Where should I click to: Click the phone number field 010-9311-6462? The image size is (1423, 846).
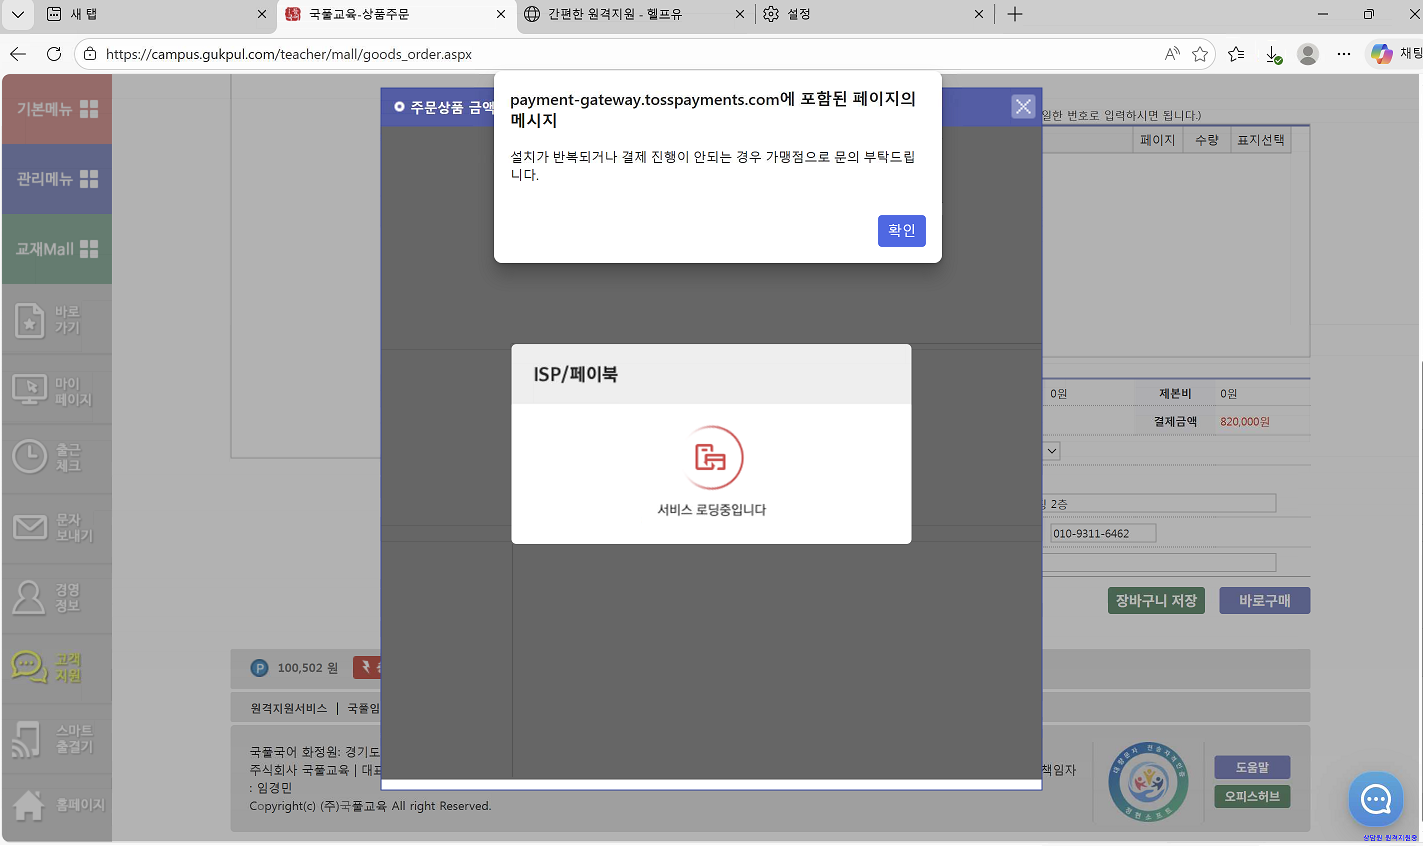(x=1102, y=533)
